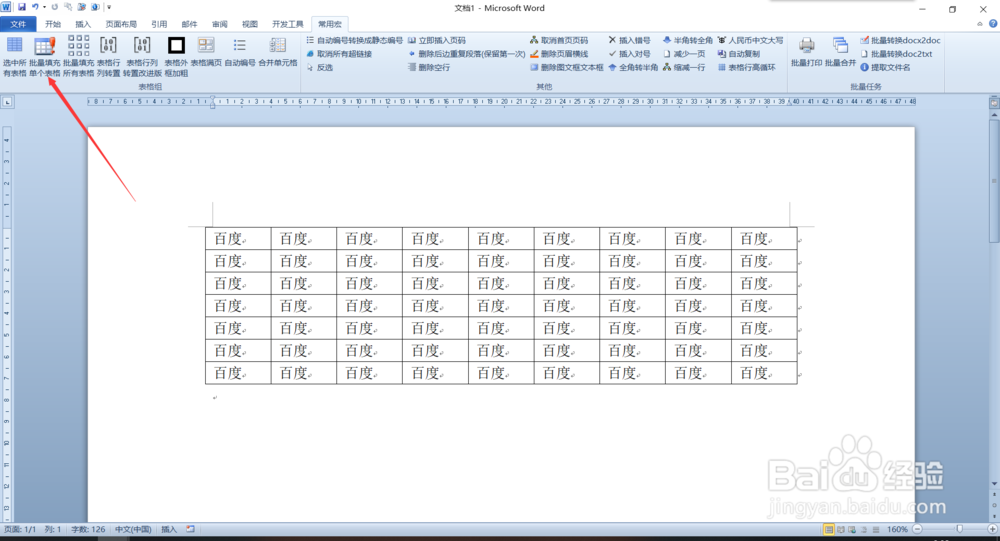
Task: Select Print Layout view icon in status bar
Action: (x=828, y=530)
